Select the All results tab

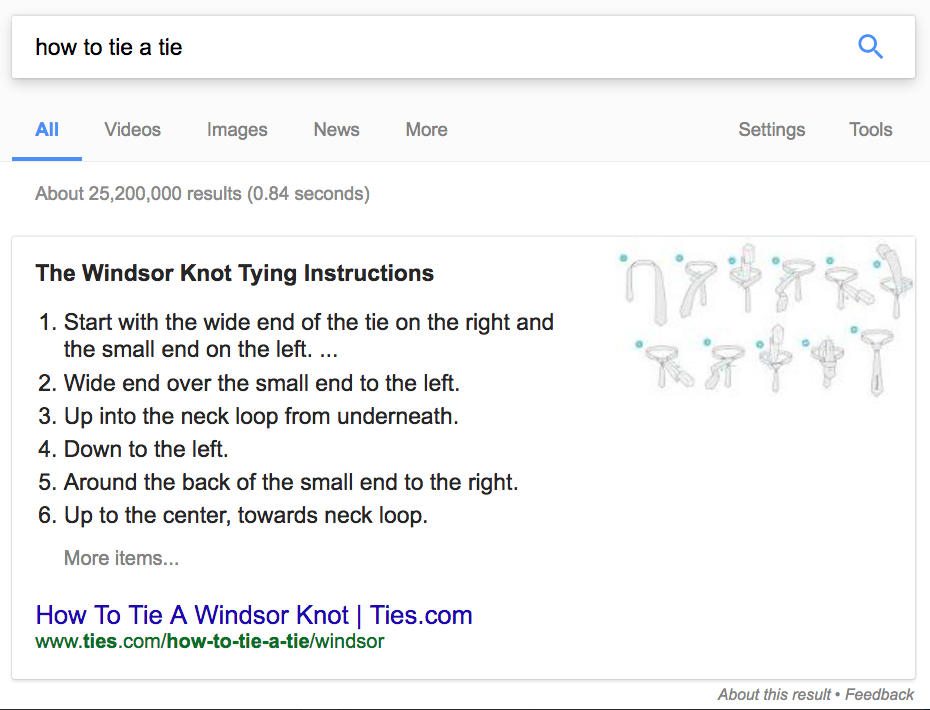click(47, 130)
